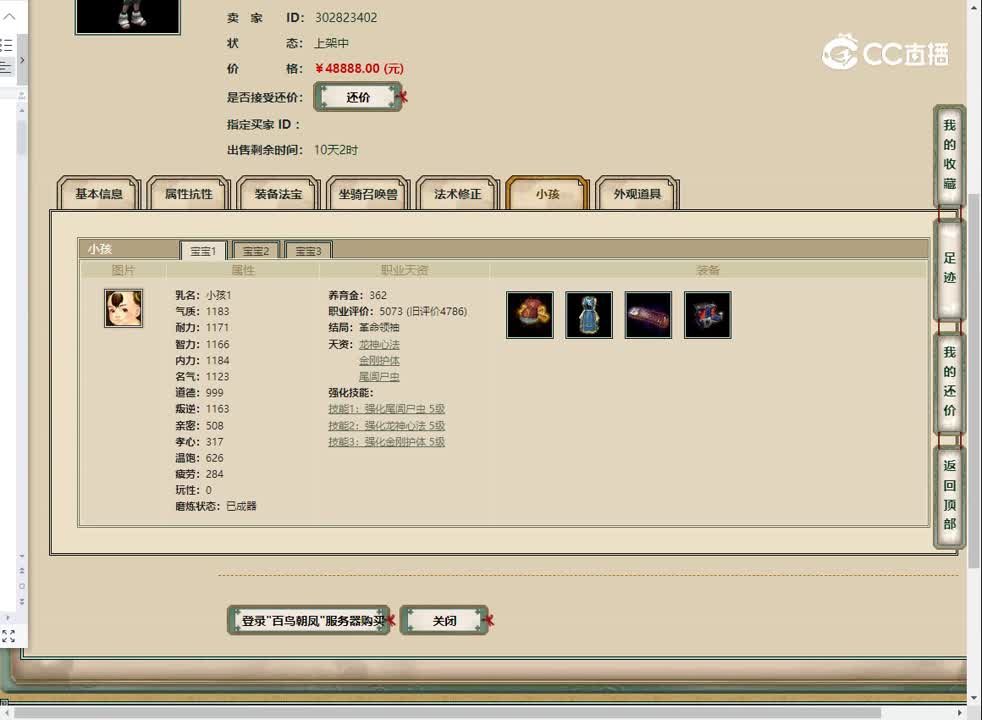982x720 pixels.
Task: Click the fullscreen expand icon bottom-left corner
Action: tap(9, 637)
